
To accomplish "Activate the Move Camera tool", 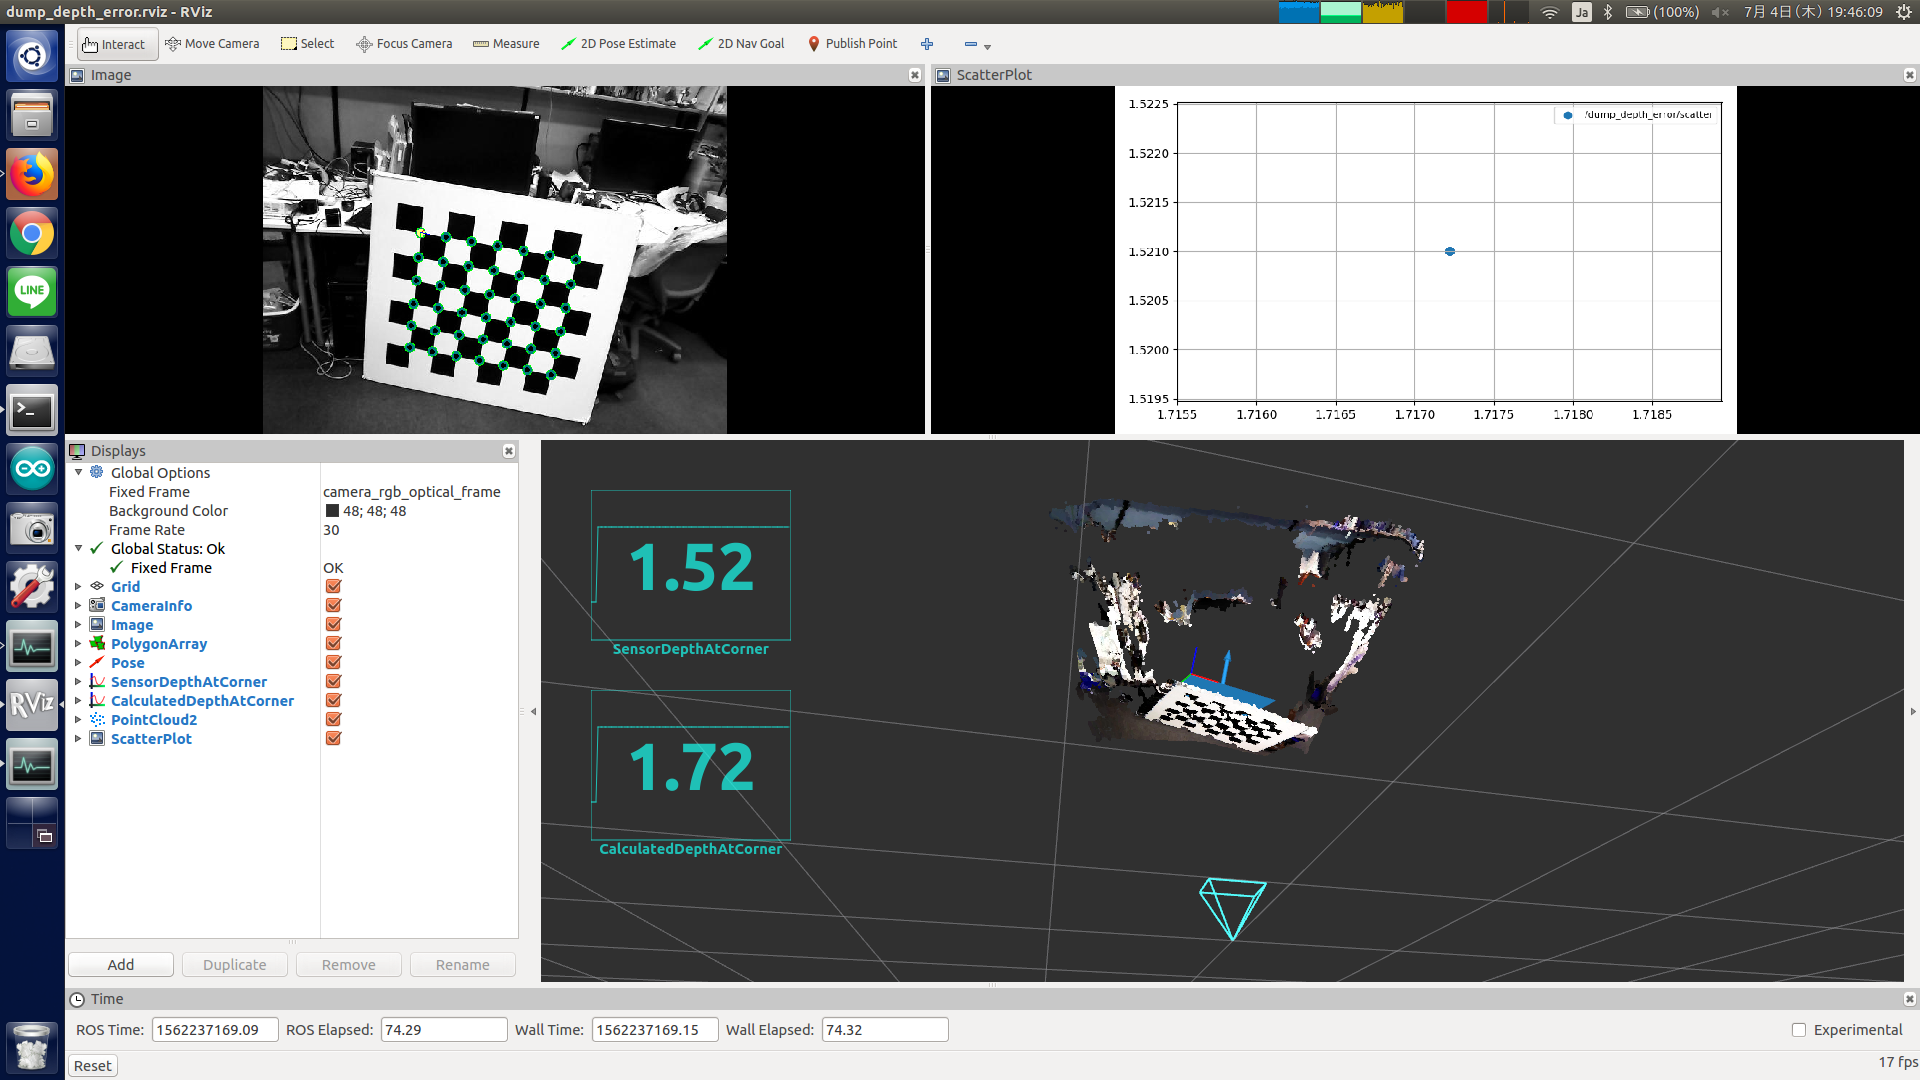I will coord(212,44).
